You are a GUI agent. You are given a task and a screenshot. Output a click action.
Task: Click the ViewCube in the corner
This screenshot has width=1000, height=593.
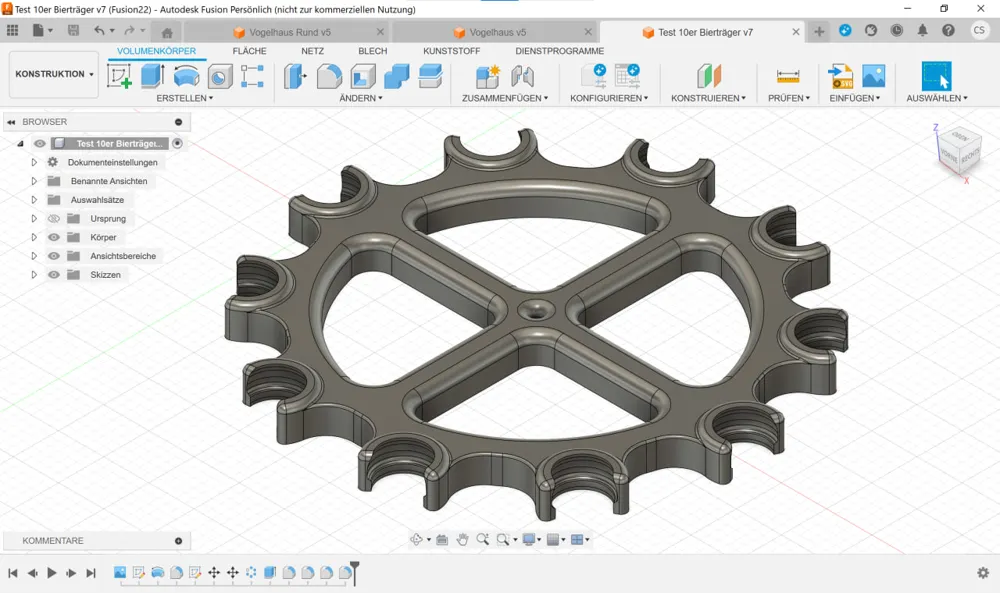click(x=960, y=152)
